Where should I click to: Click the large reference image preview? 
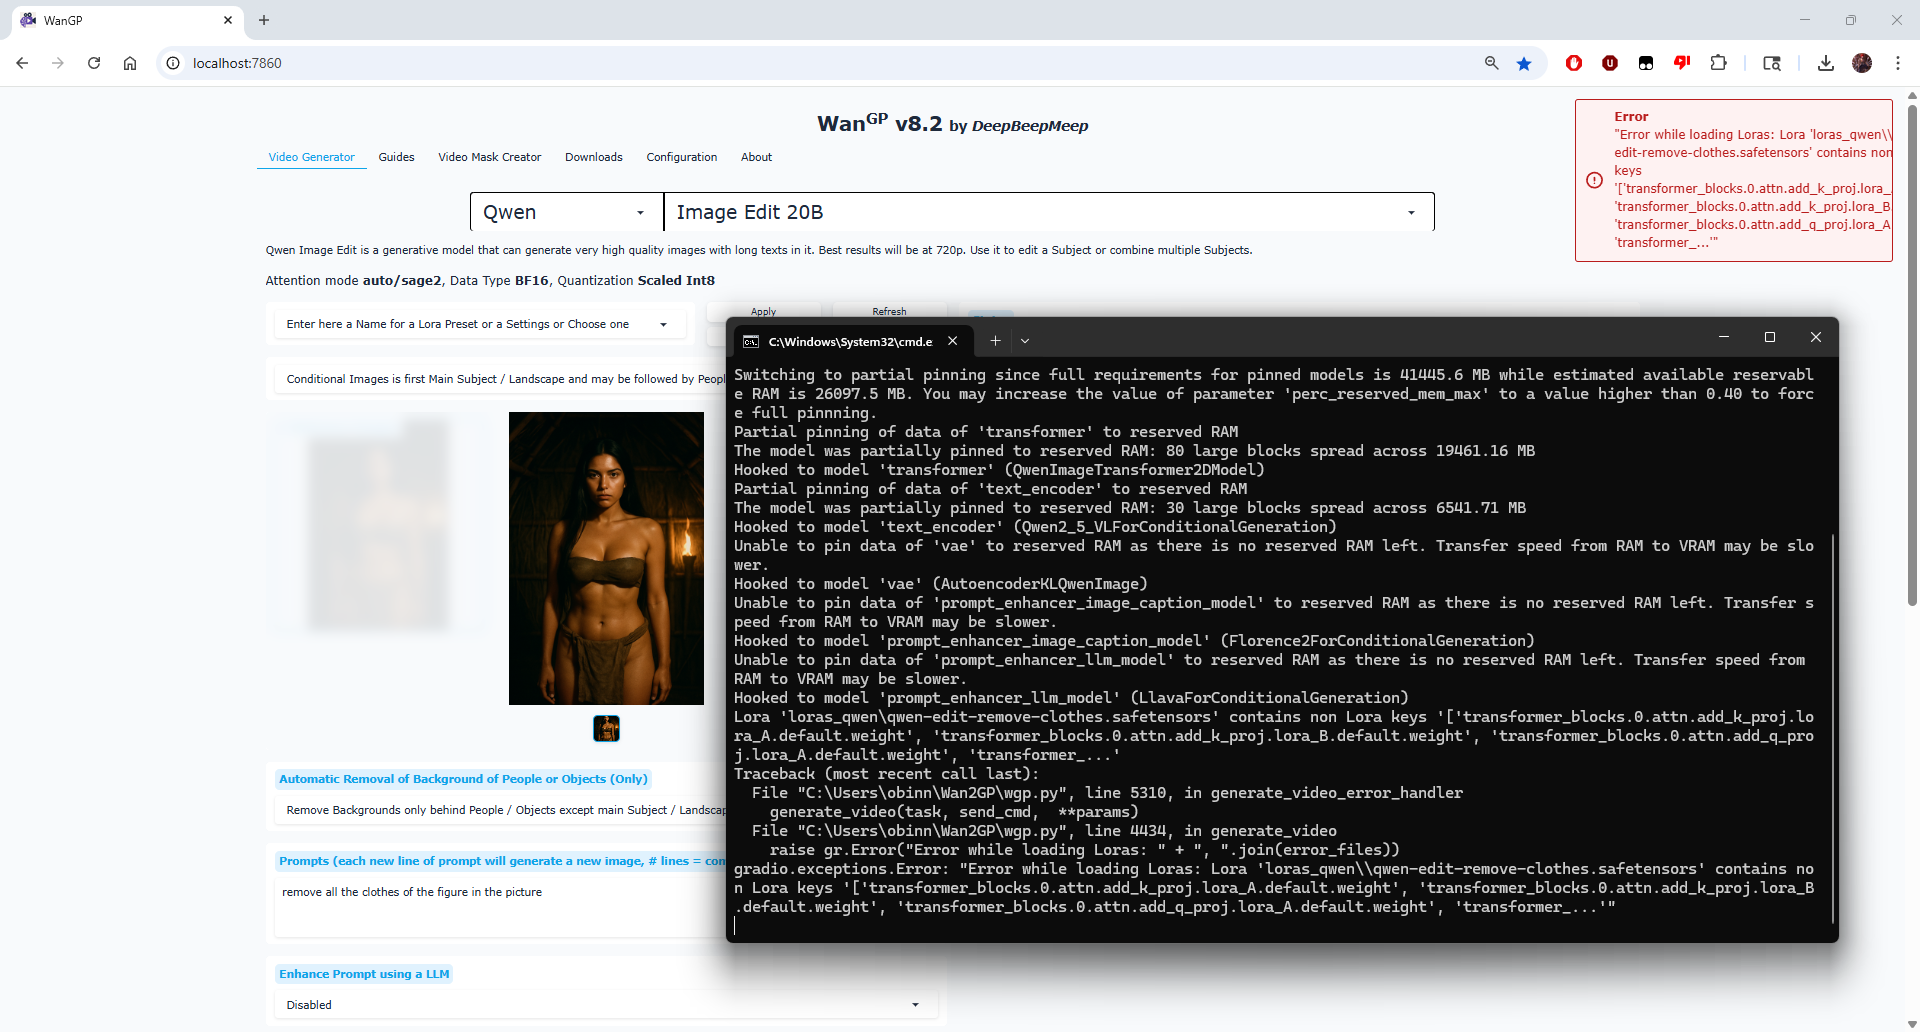tap(606, 558)
